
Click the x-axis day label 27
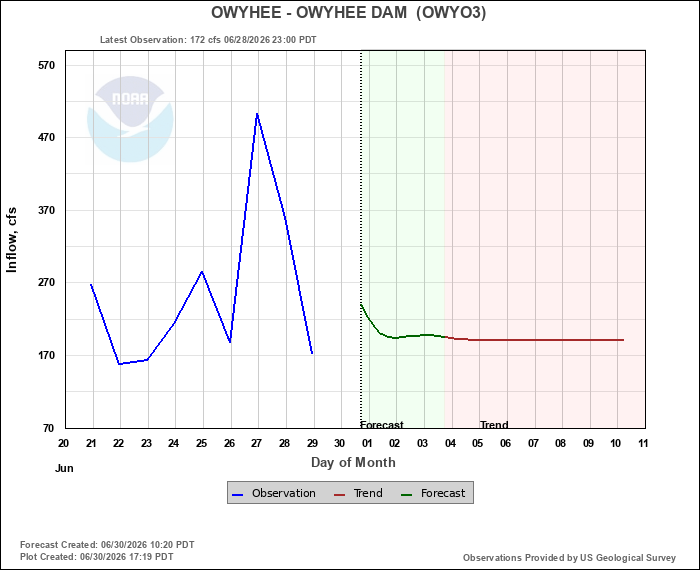256,443
